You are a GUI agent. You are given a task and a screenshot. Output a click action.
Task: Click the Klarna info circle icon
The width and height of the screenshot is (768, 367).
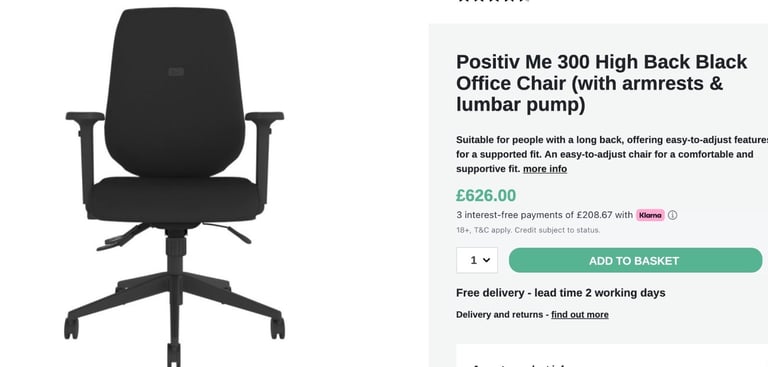click(x=672, y=215)
